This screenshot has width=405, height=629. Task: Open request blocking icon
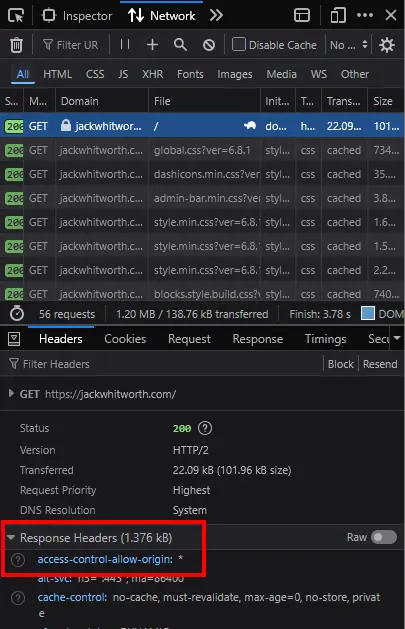coord(209,45)
